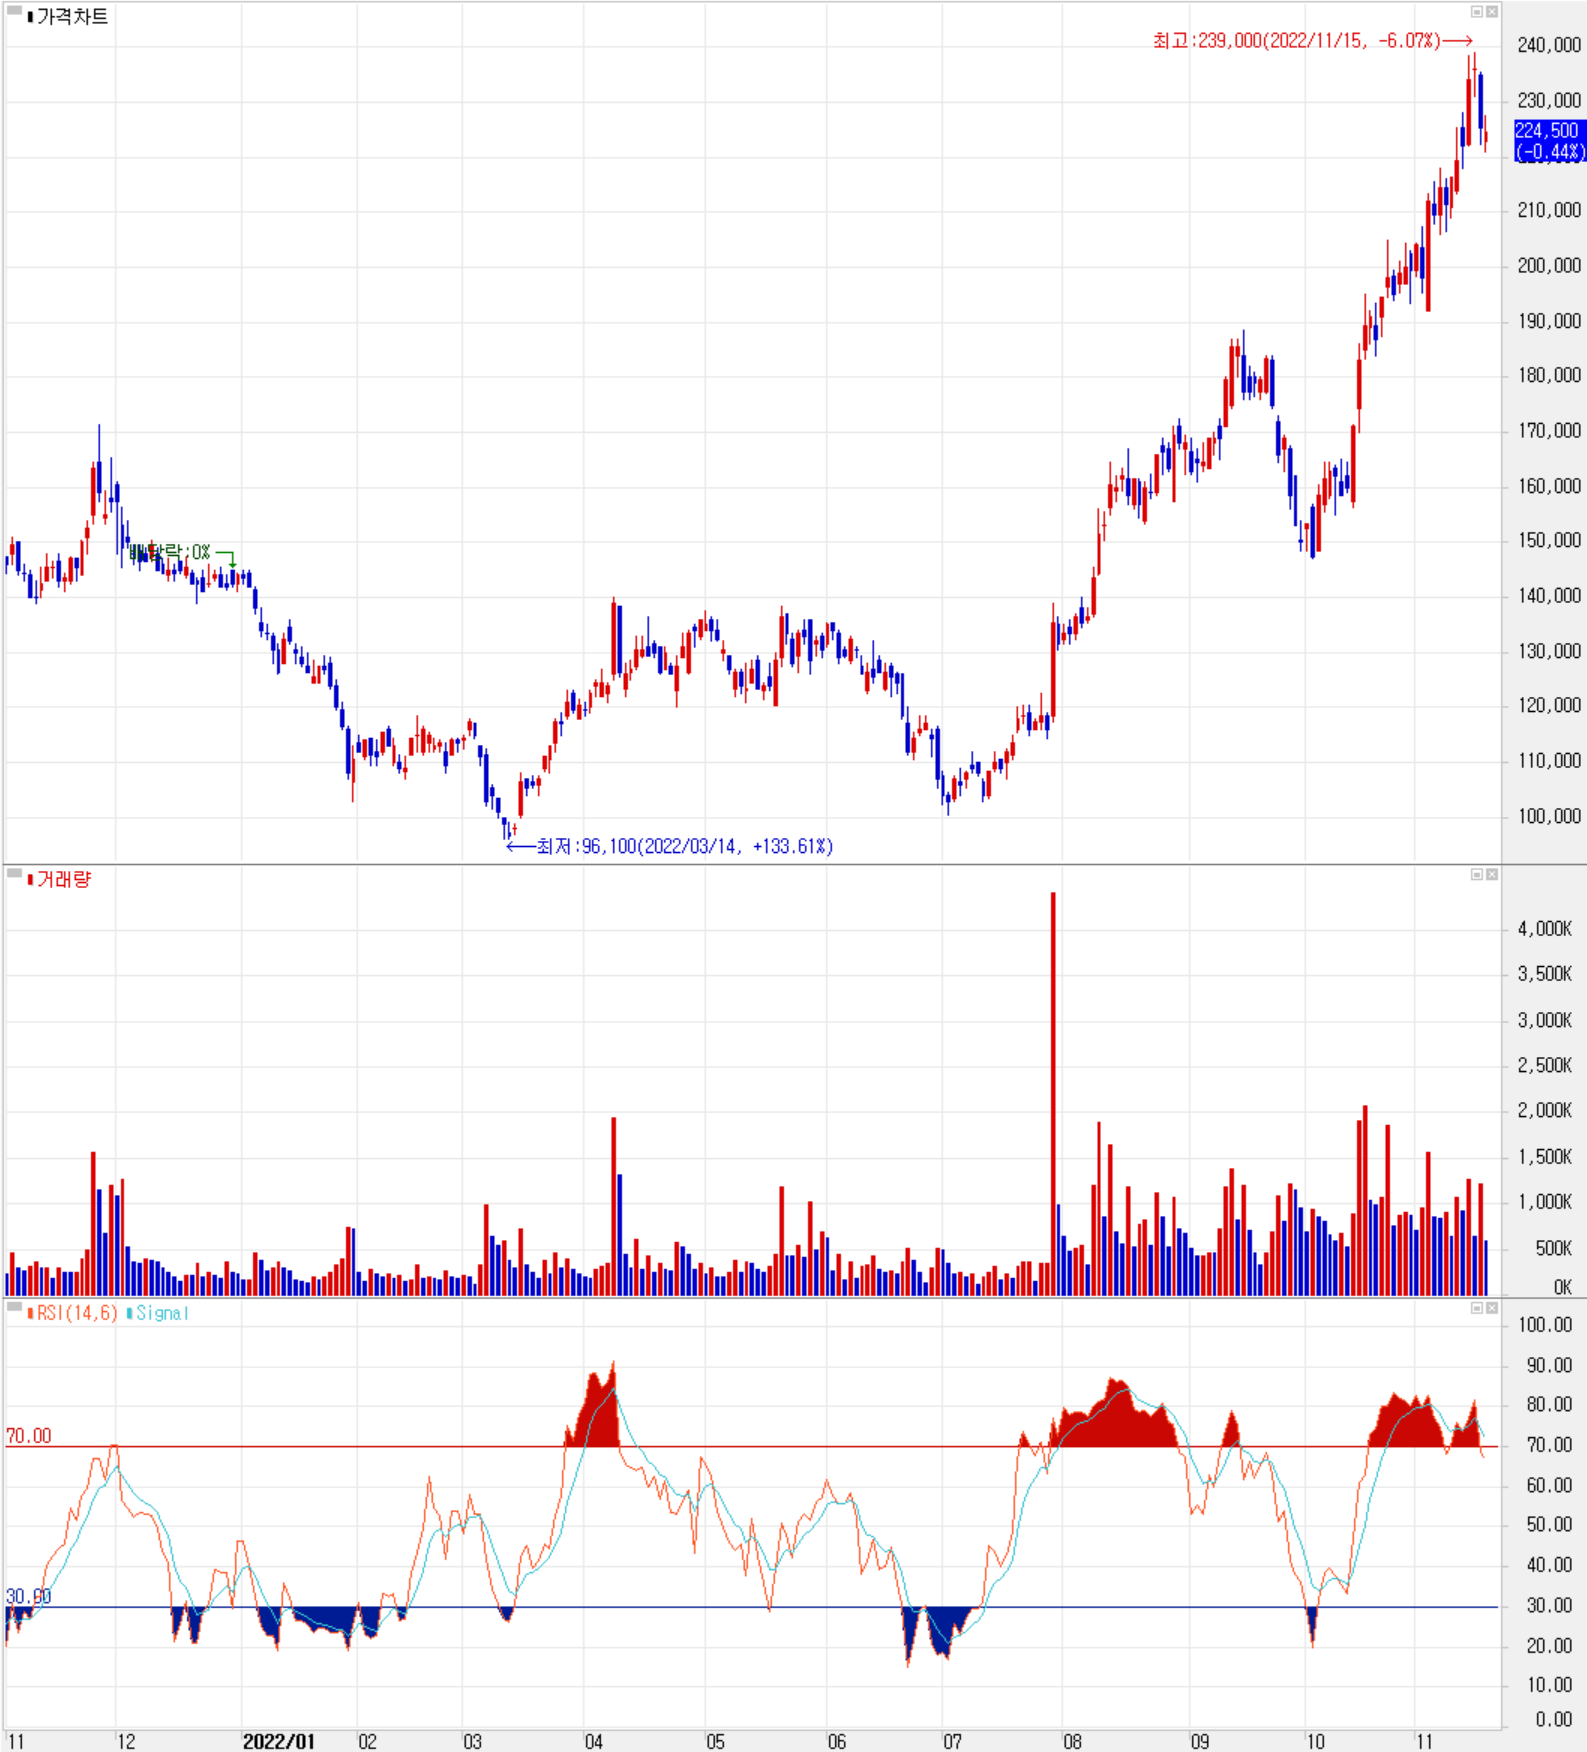Click the 170,000 price axis label
This screenshot has width=1587, height=1752.
(1549, 431)
